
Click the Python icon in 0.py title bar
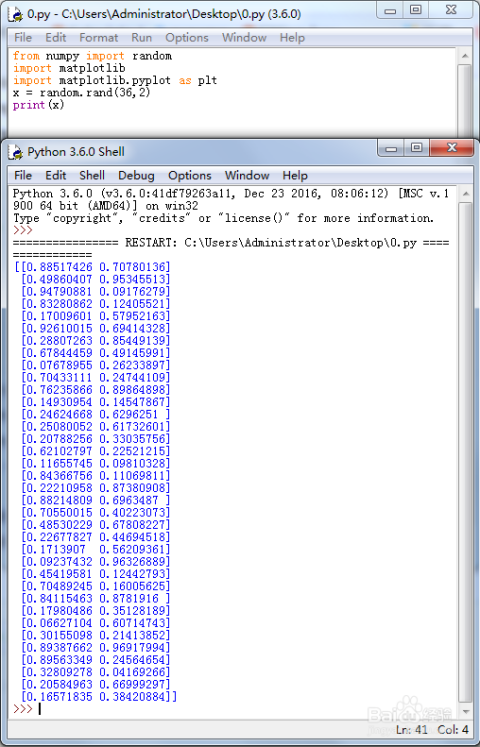coord(16,14)
